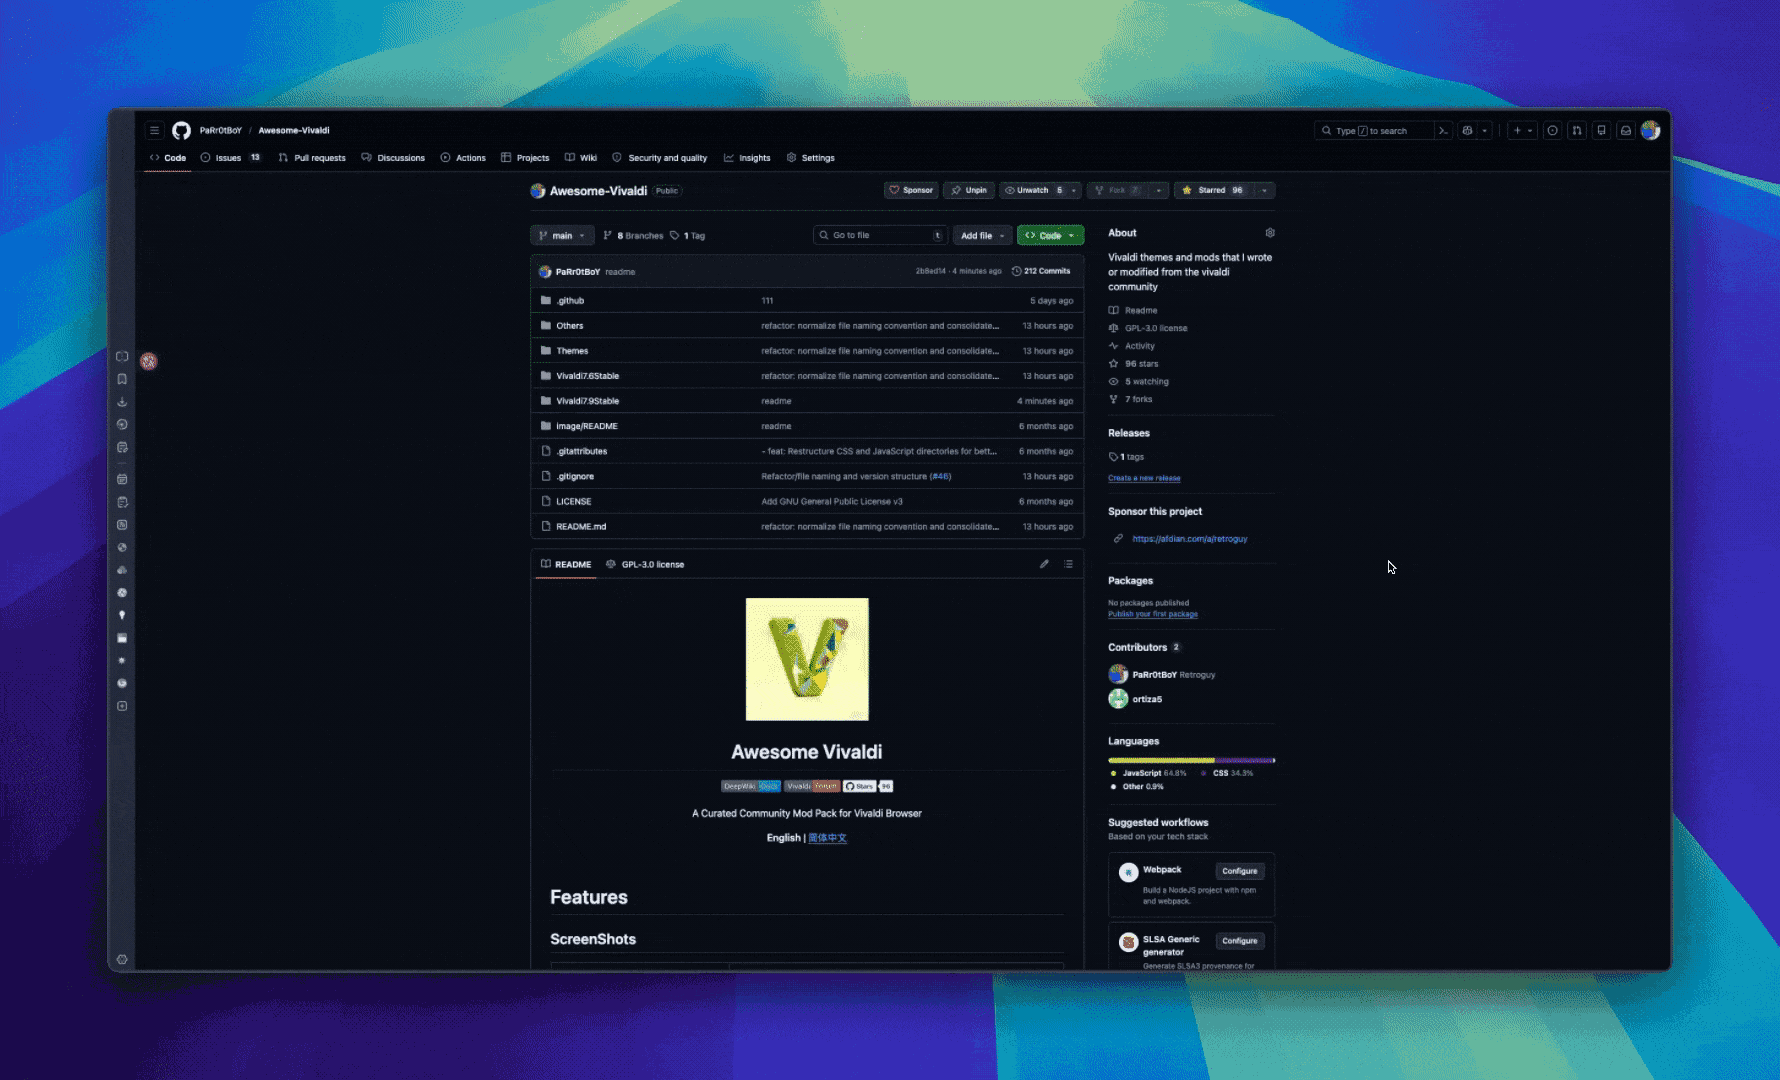Open the Vivaldi bookmarks panel icon

122,379
